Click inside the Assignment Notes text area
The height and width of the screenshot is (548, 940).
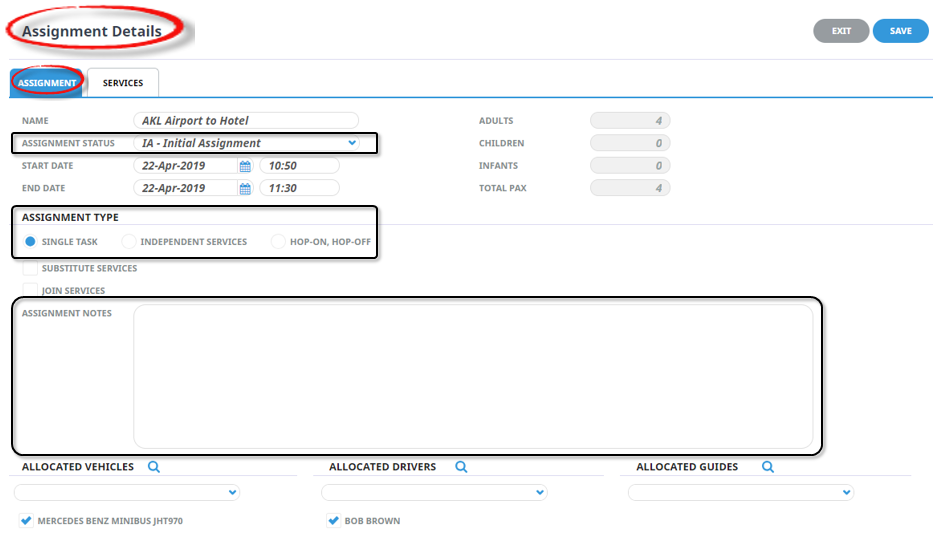click(x=473, y=377)
